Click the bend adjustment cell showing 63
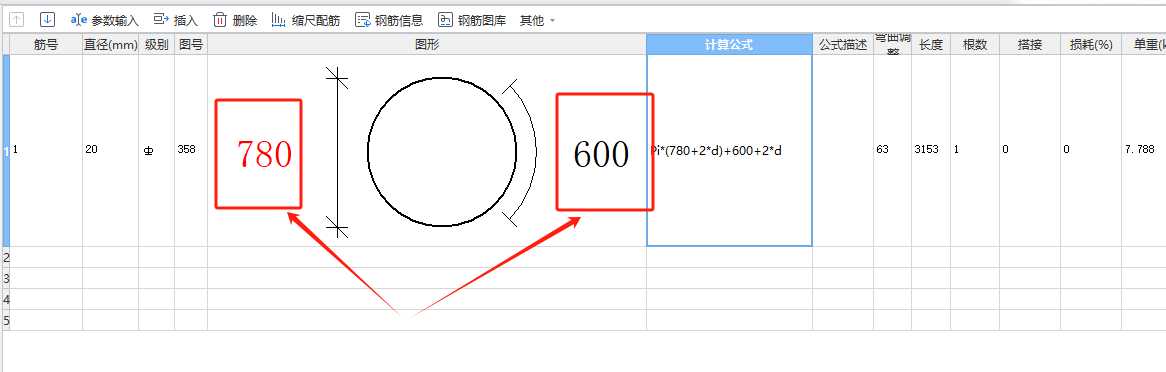The height and width of the screenshot is (372, 1166). pos(892,150)
